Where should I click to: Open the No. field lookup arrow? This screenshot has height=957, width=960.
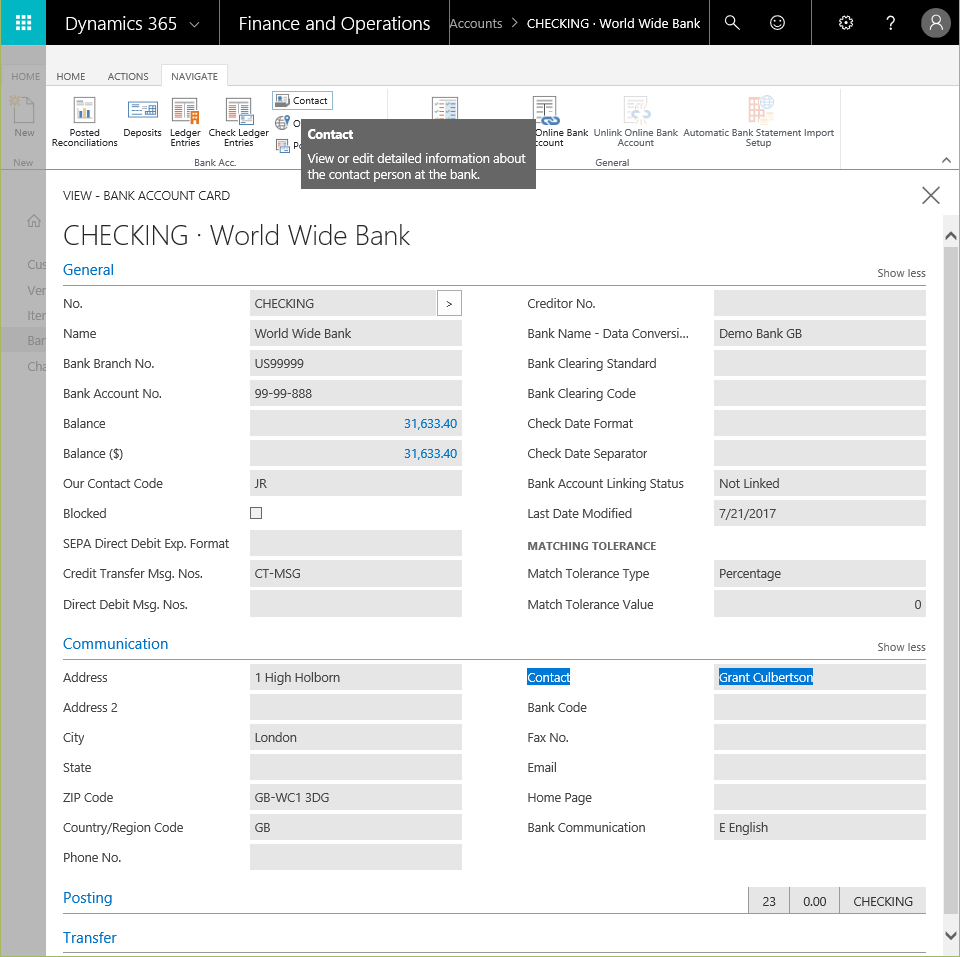click(449, 304)
